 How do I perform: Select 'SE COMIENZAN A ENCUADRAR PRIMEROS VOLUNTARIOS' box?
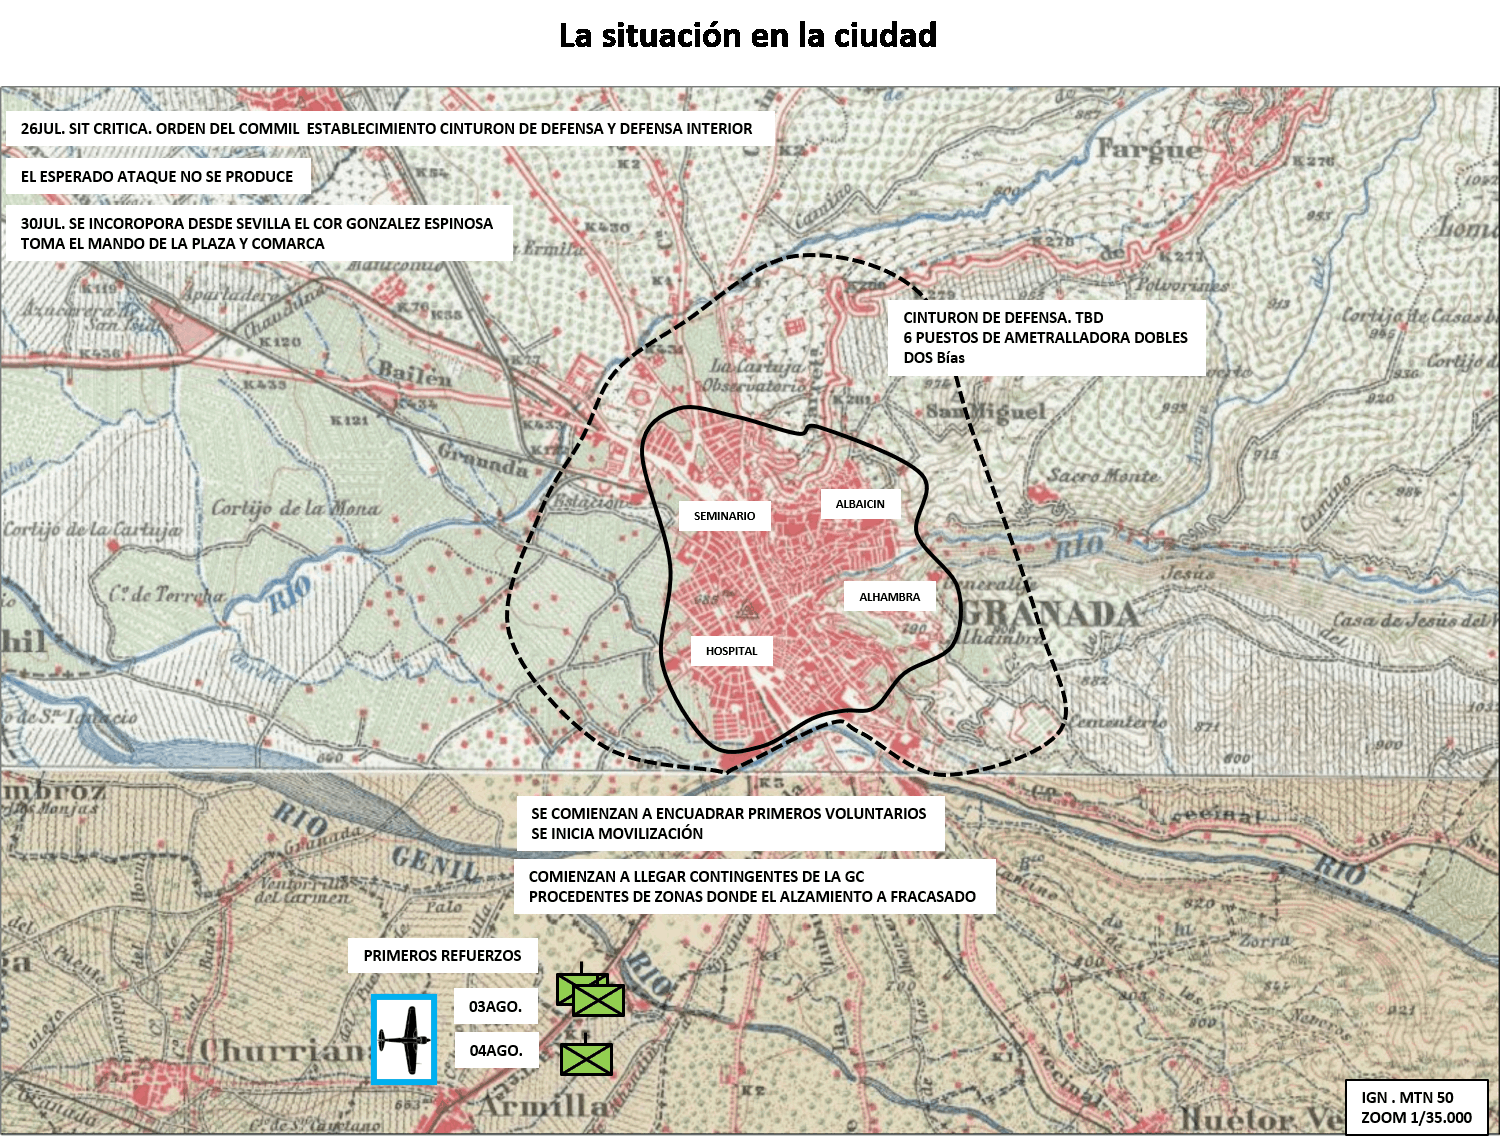pos(730,824)
